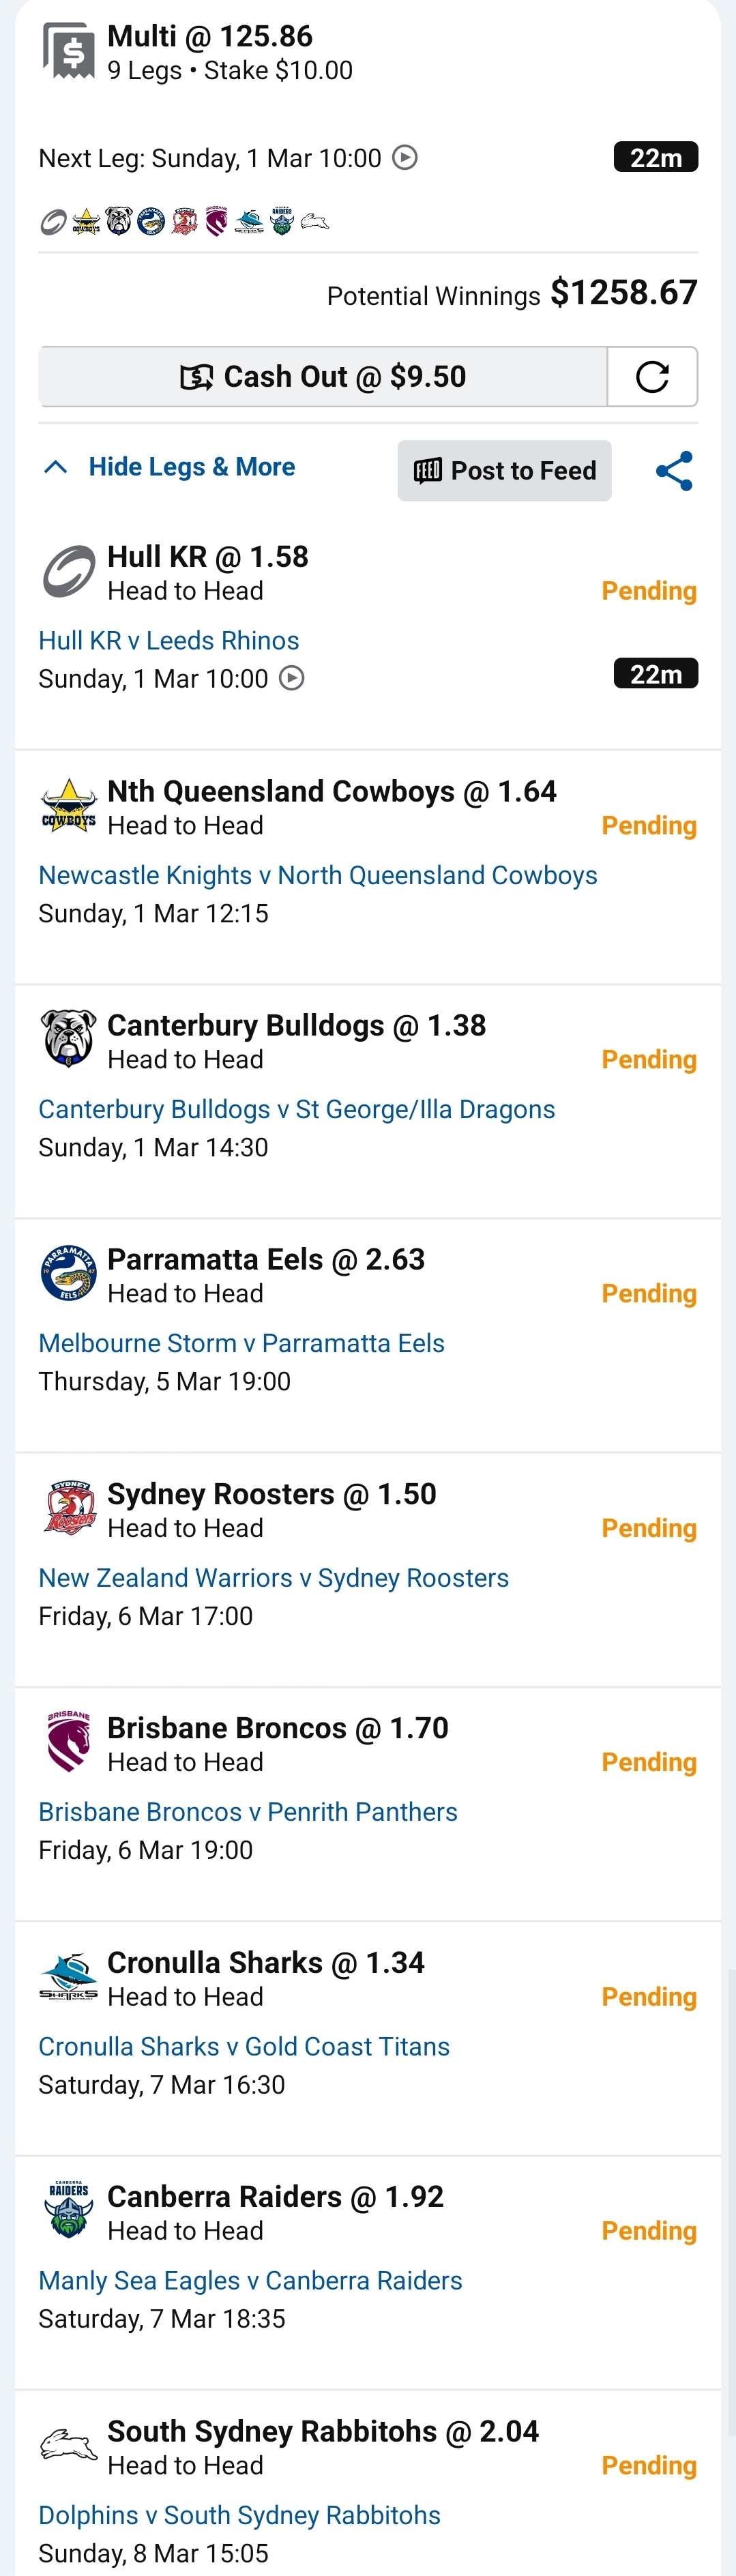Open Melbourne Storm v Parramatta Eels link

click(x=241, y=1343)
